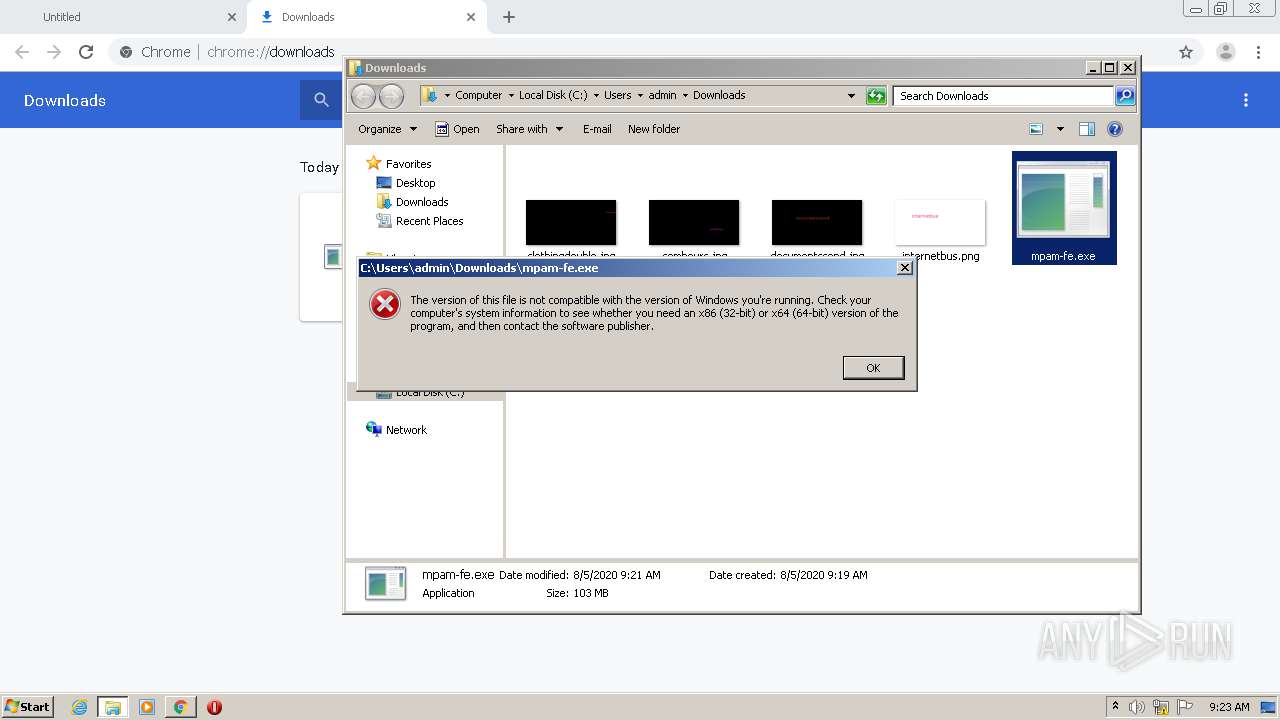Go forward in Downloads explorer window

(x=392, y=96)
